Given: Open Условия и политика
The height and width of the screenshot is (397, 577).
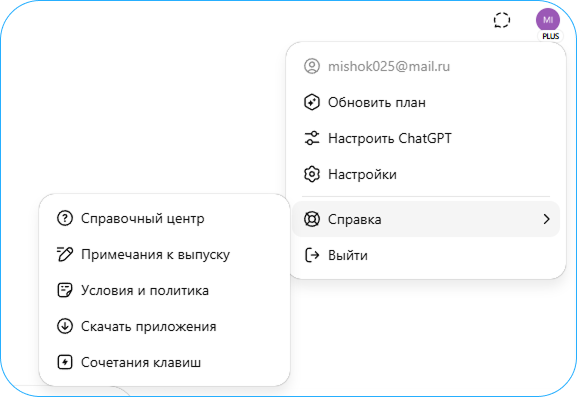Looking at the screenshot, I should pos(164,290).
